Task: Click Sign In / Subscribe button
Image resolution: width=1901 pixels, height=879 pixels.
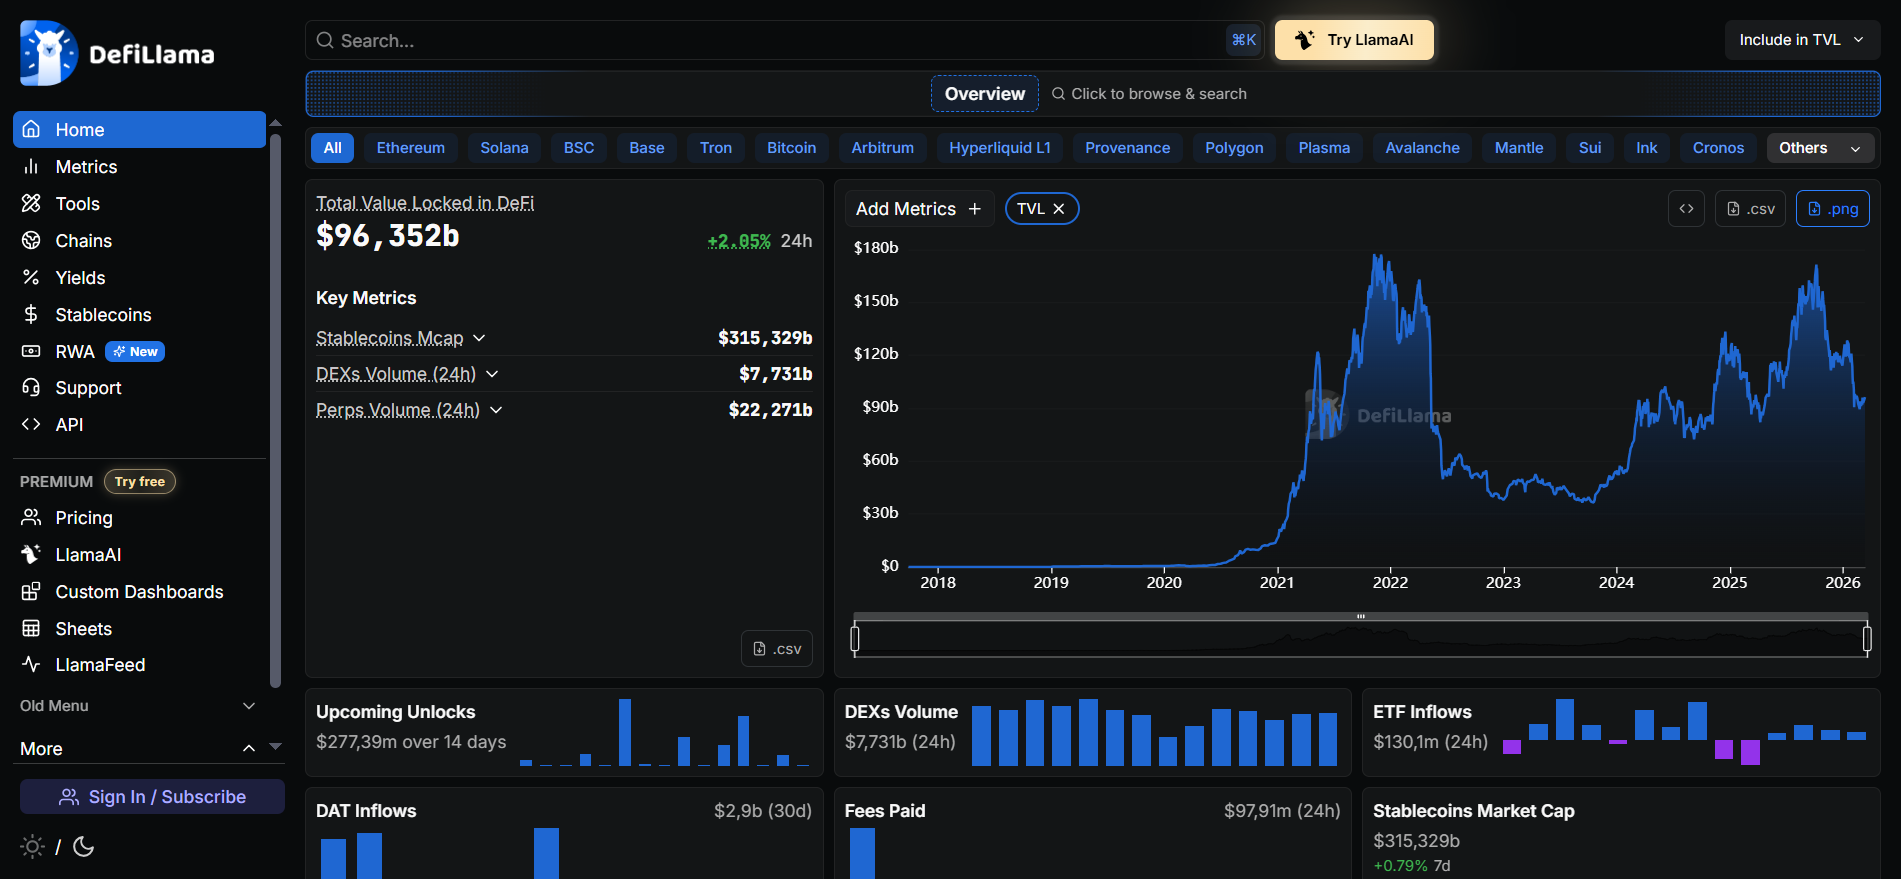Action: 152,797
